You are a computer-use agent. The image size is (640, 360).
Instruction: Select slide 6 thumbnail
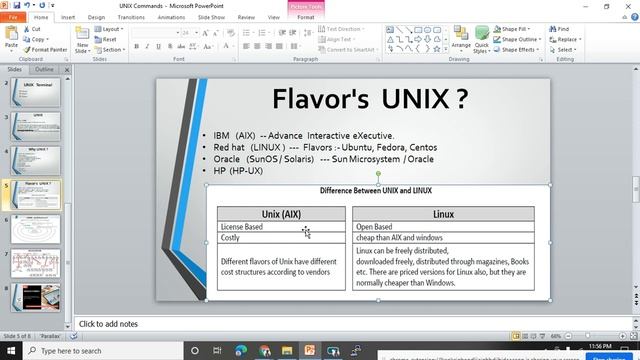[x=36, y=229]
